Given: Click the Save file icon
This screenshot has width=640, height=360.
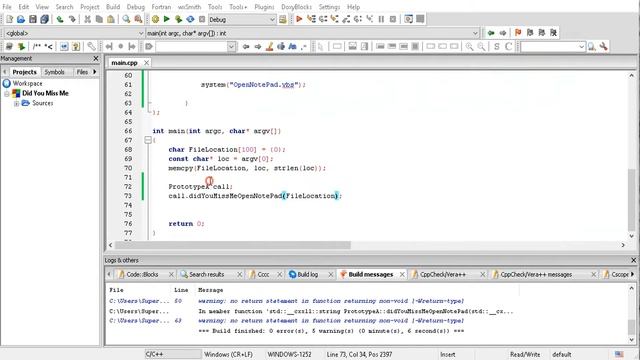Looking at the screenshot, I should coord(33,19).
